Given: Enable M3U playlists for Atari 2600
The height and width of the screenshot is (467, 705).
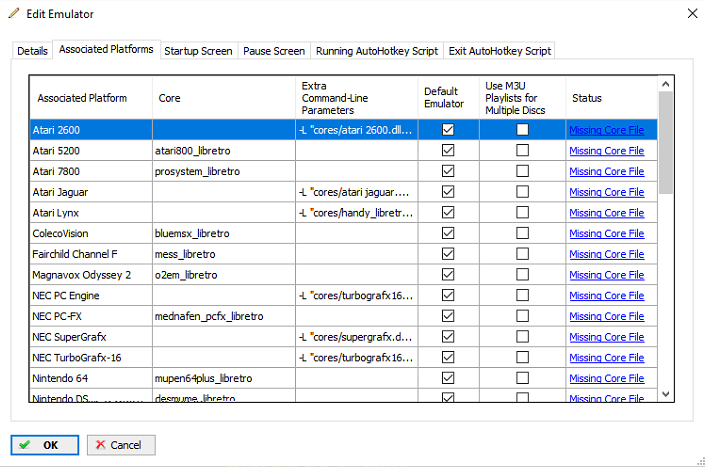Looking at the screenshot, I should click(522, 129).
